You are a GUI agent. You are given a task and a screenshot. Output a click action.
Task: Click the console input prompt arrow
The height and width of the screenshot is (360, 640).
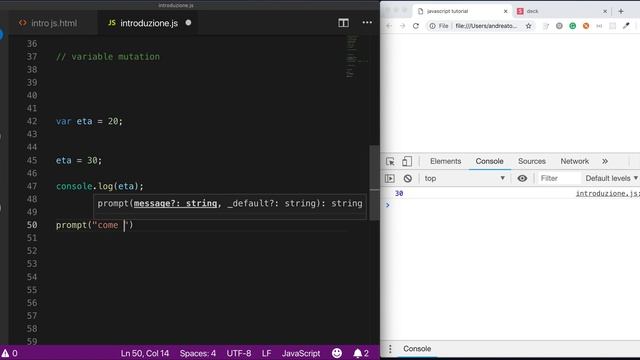(388, 205)
